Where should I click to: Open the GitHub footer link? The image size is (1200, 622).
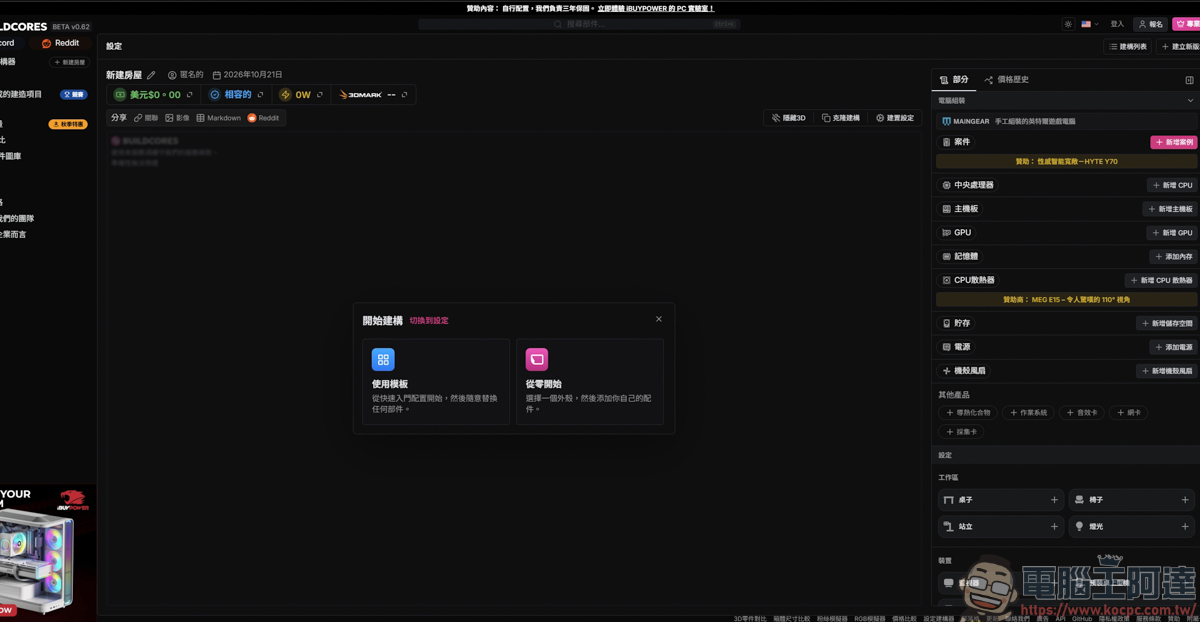(1082, 619)
